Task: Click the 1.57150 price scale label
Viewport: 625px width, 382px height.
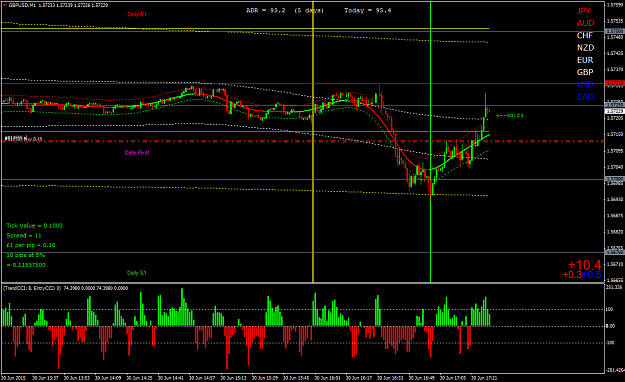Action: tap(615, 134)
